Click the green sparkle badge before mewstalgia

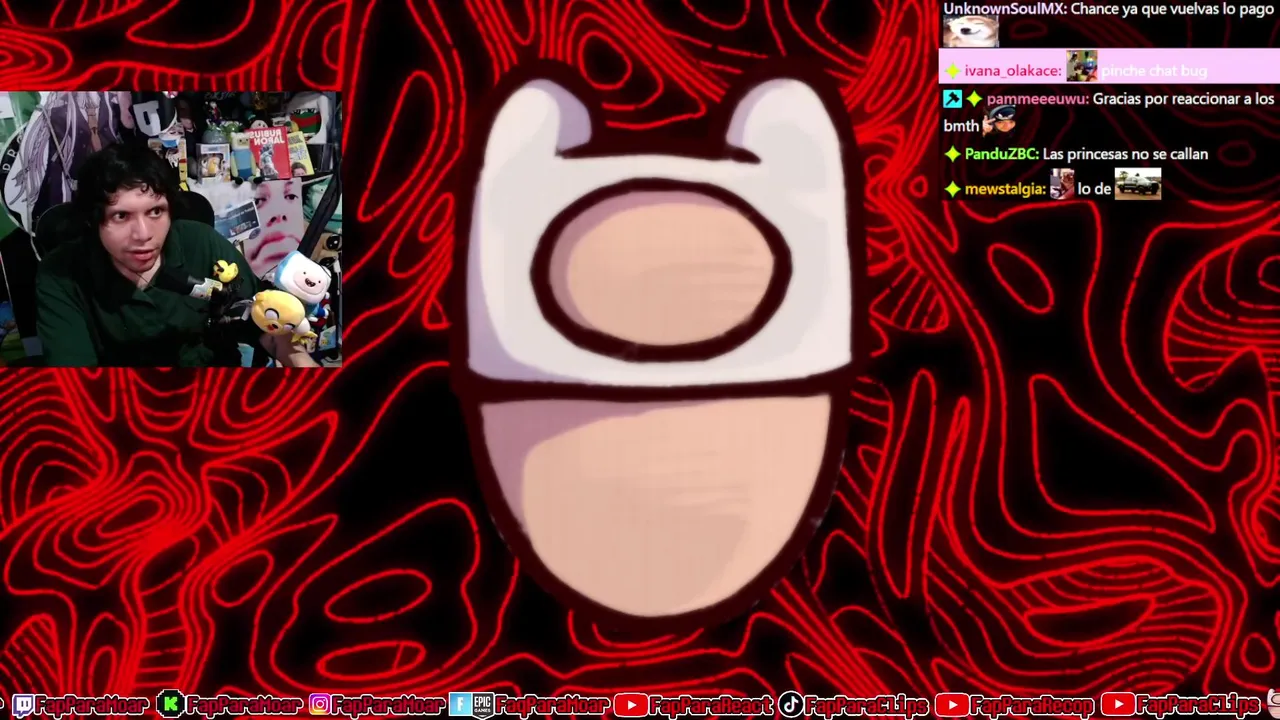[x=952, y=189]
